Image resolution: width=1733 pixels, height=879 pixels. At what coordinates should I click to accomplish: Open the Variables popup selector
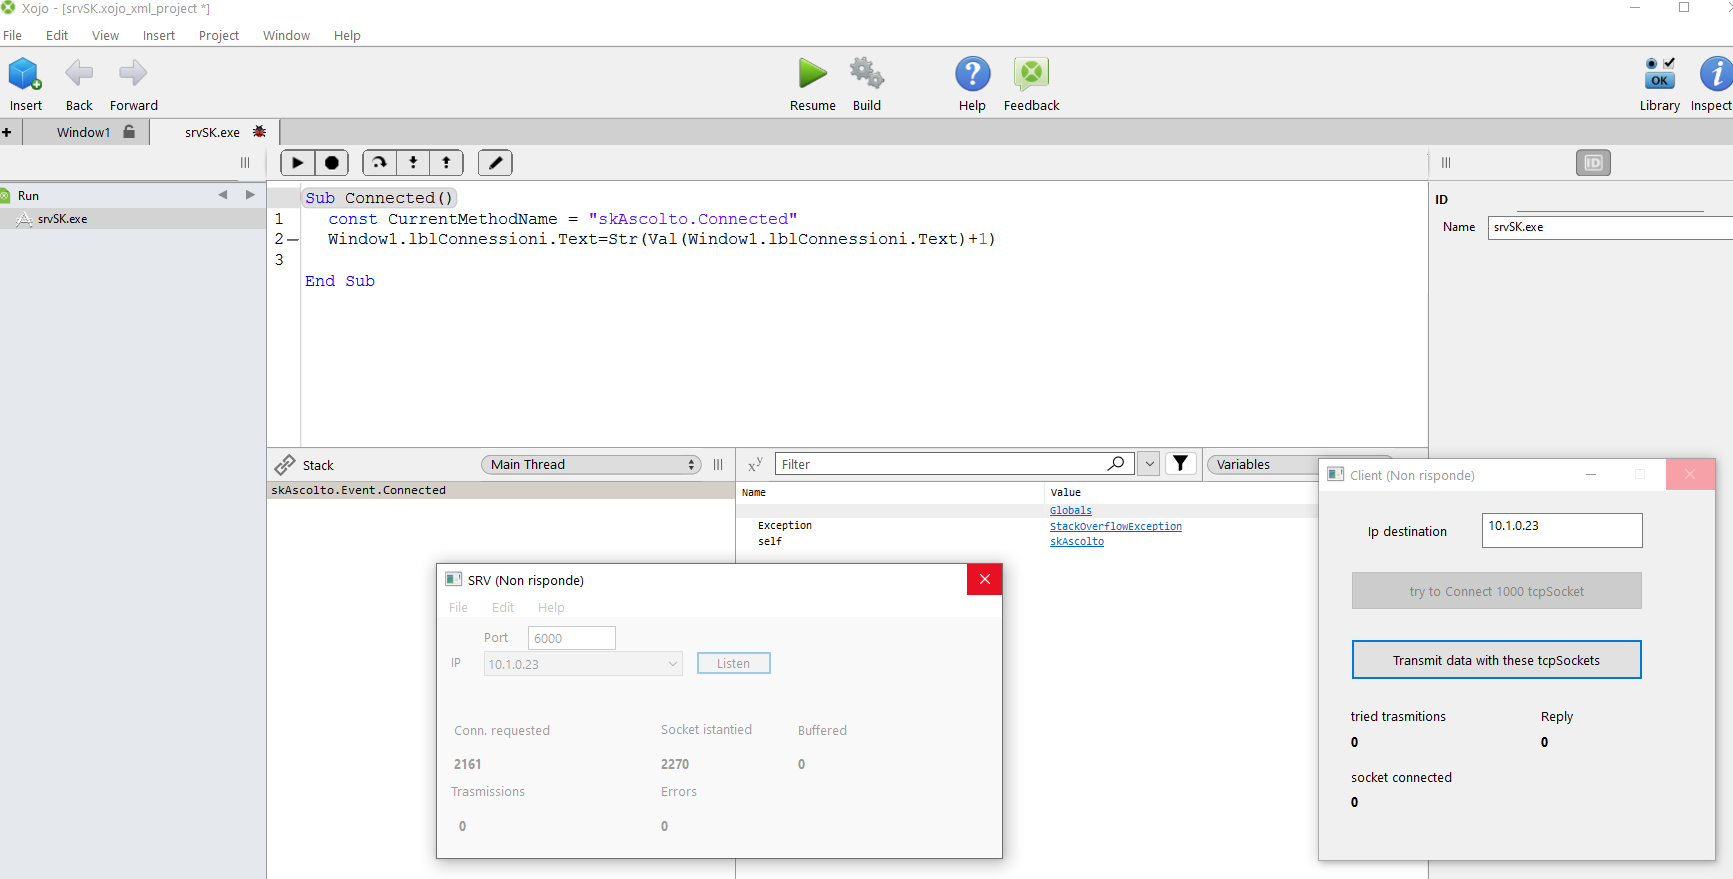pyautogui.click(x=1263, y=464)
